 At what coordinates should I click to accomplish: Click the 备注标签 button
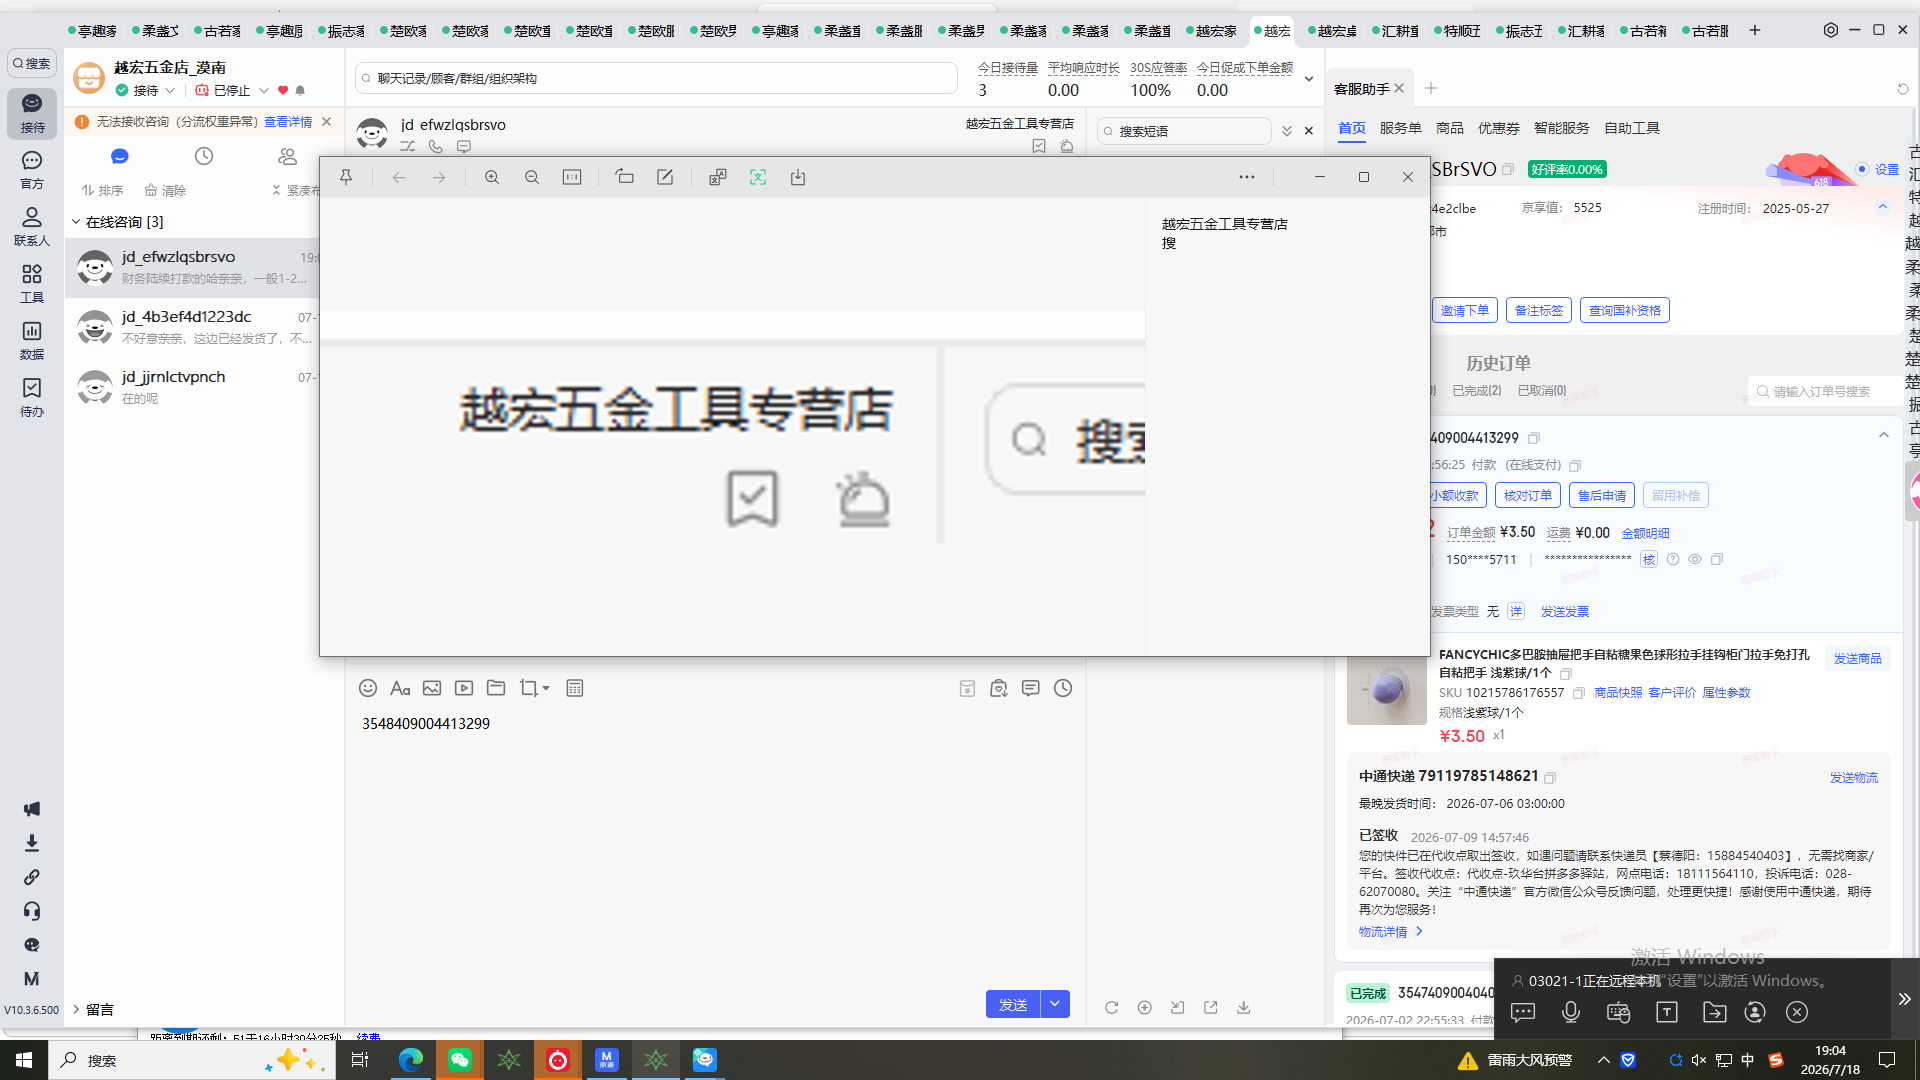click(x=1539, y=311)
